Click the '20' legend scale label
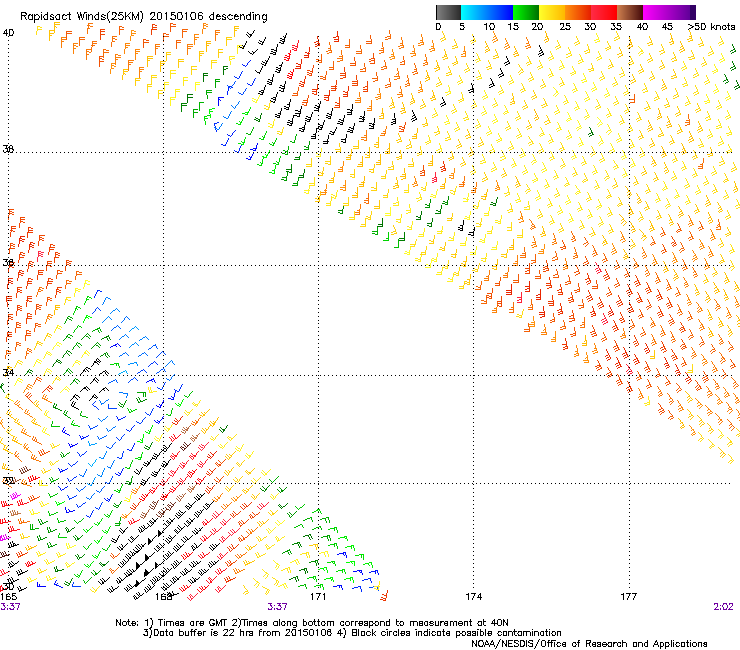This screenshot has width=740, height=650. point(538,27)
